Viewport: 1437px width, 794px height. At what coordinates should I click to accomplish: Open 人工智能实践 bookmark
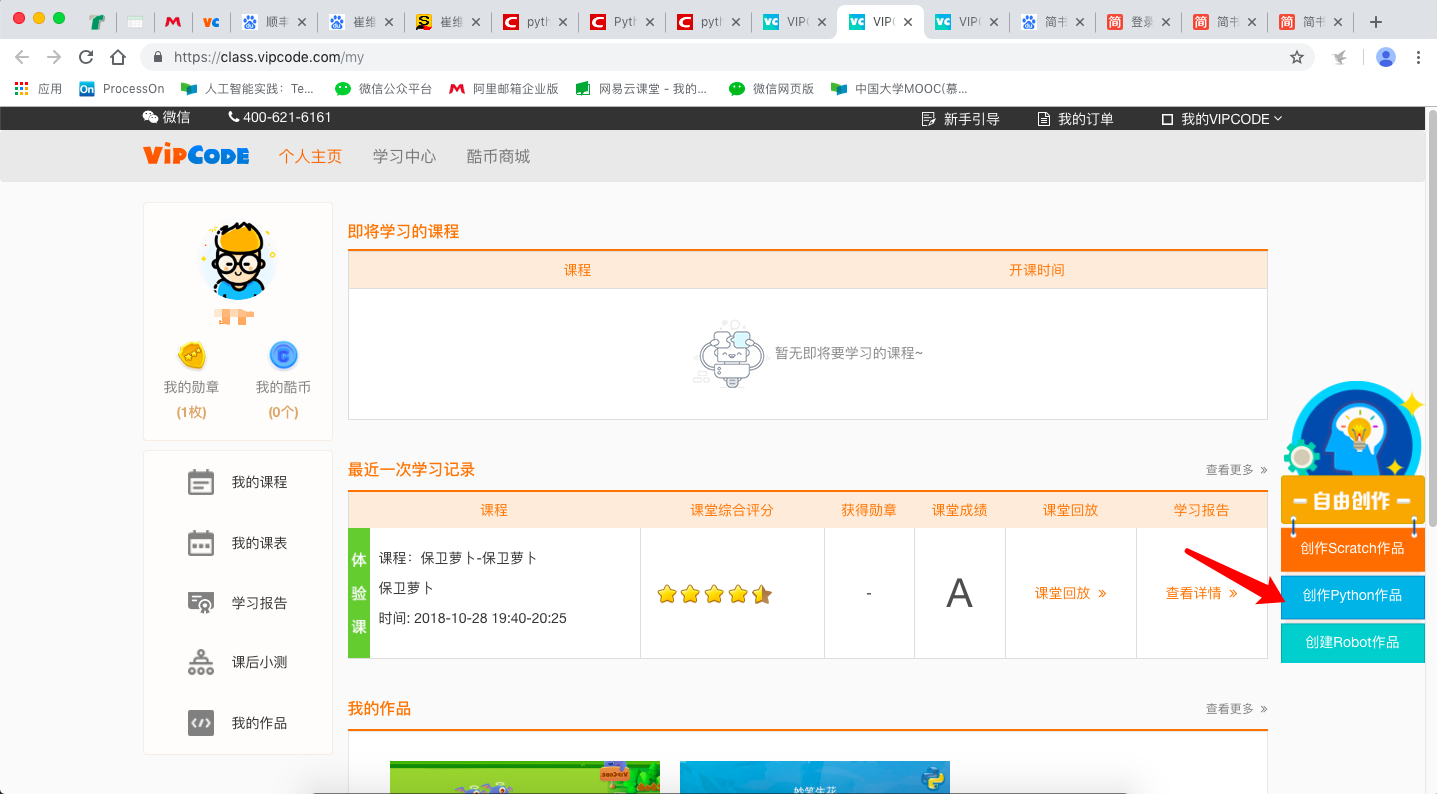pyautogui.click(x=247, y=88)
